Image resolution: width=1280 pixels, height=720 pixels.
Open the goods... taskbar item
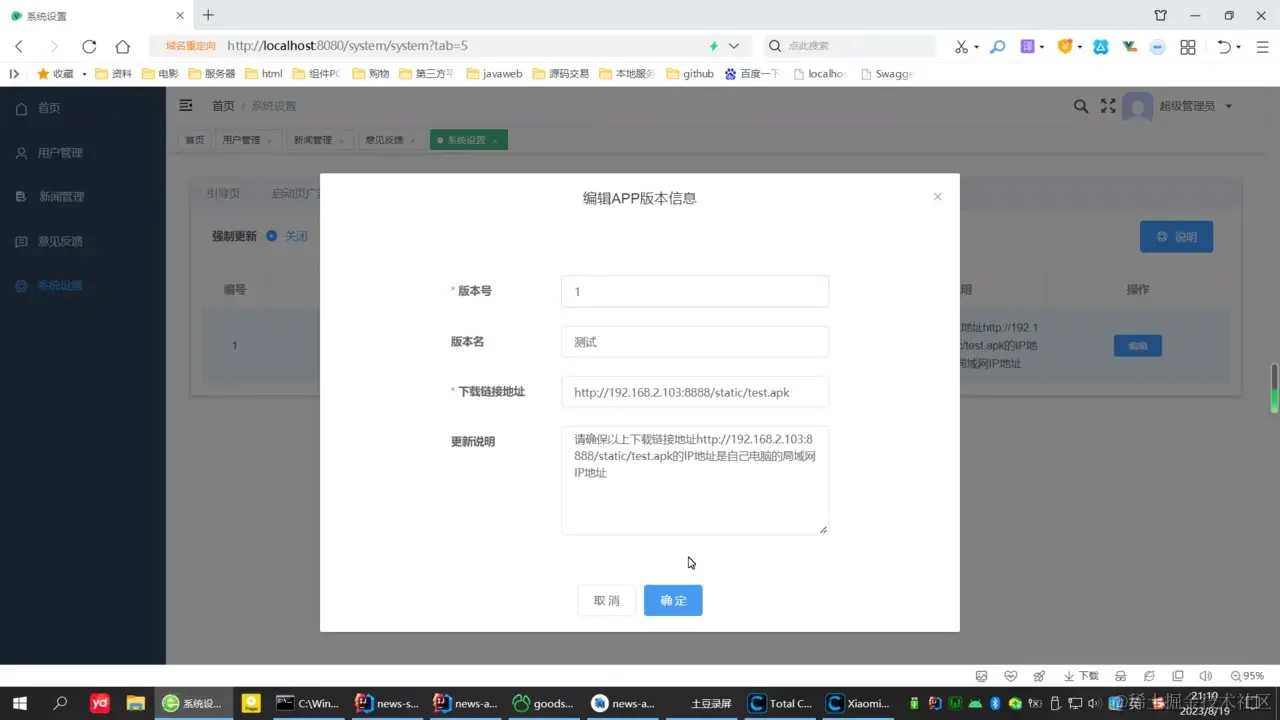(x=543, y=703)
